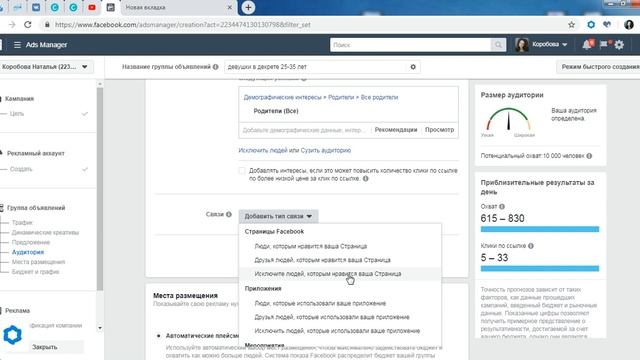Open the notifications bell

587,44
